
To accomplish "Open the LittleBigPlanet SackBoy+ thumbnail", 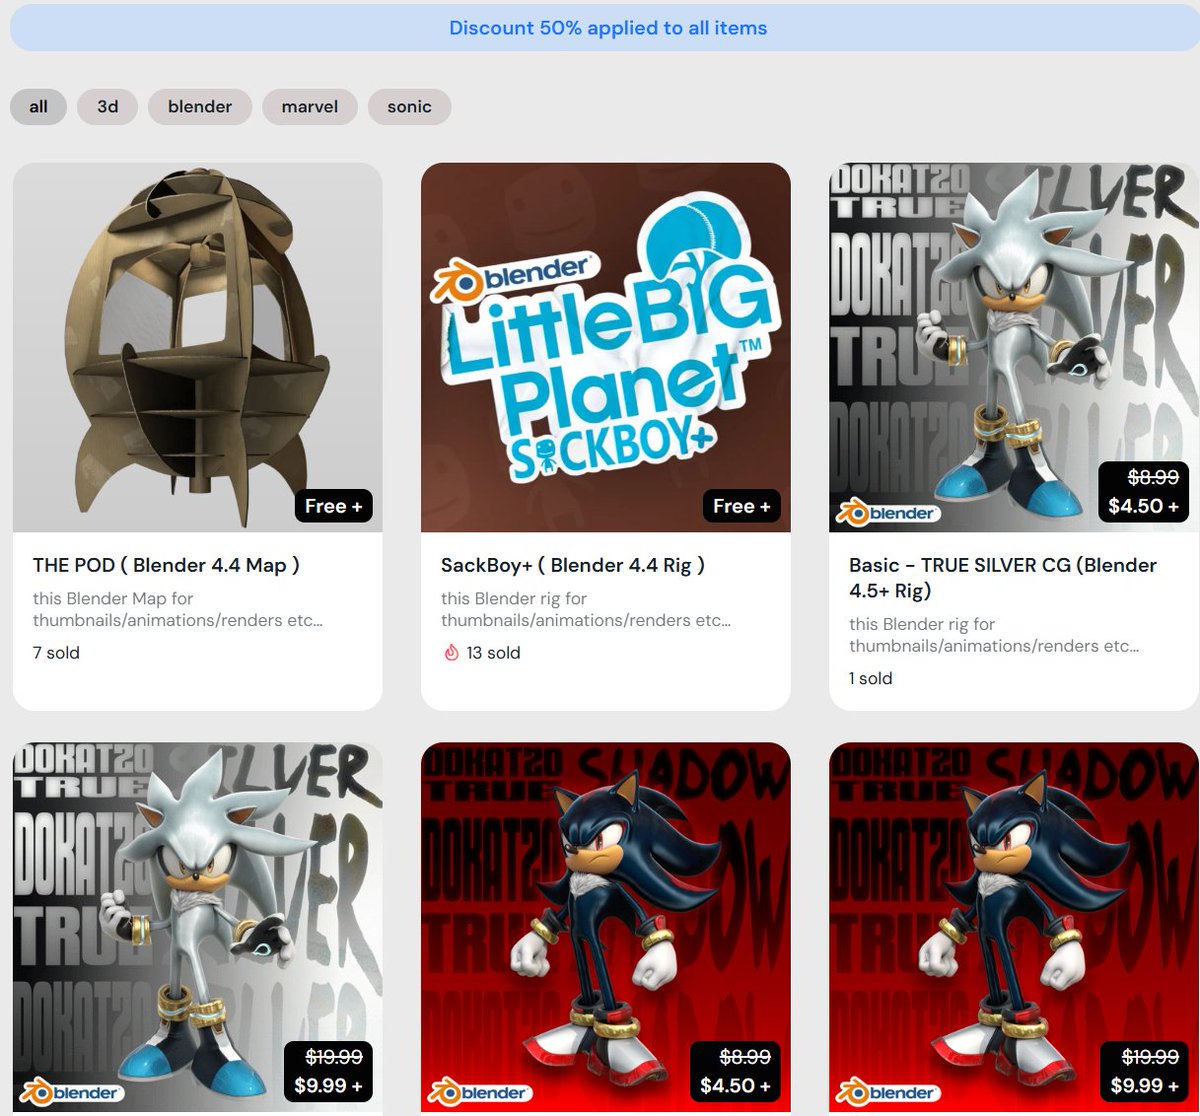I will pyautogui.click(x=606, y=347).
